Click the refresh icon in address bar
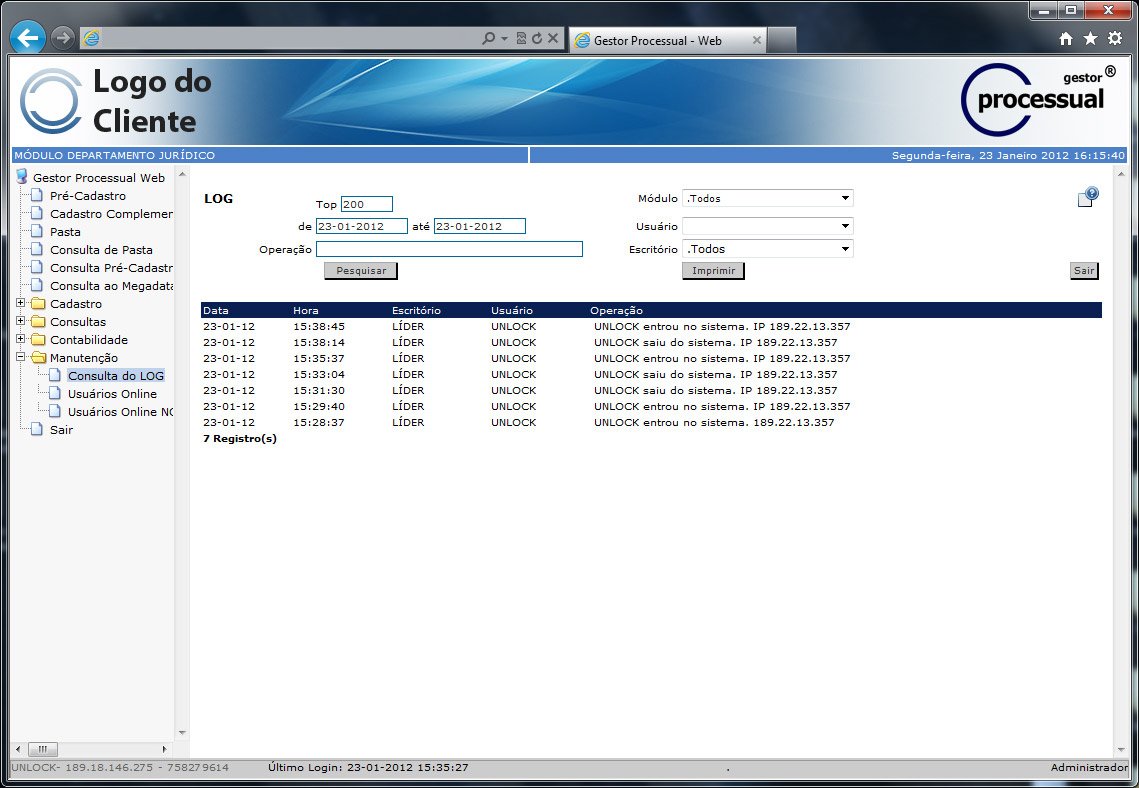 coord(537,39)
